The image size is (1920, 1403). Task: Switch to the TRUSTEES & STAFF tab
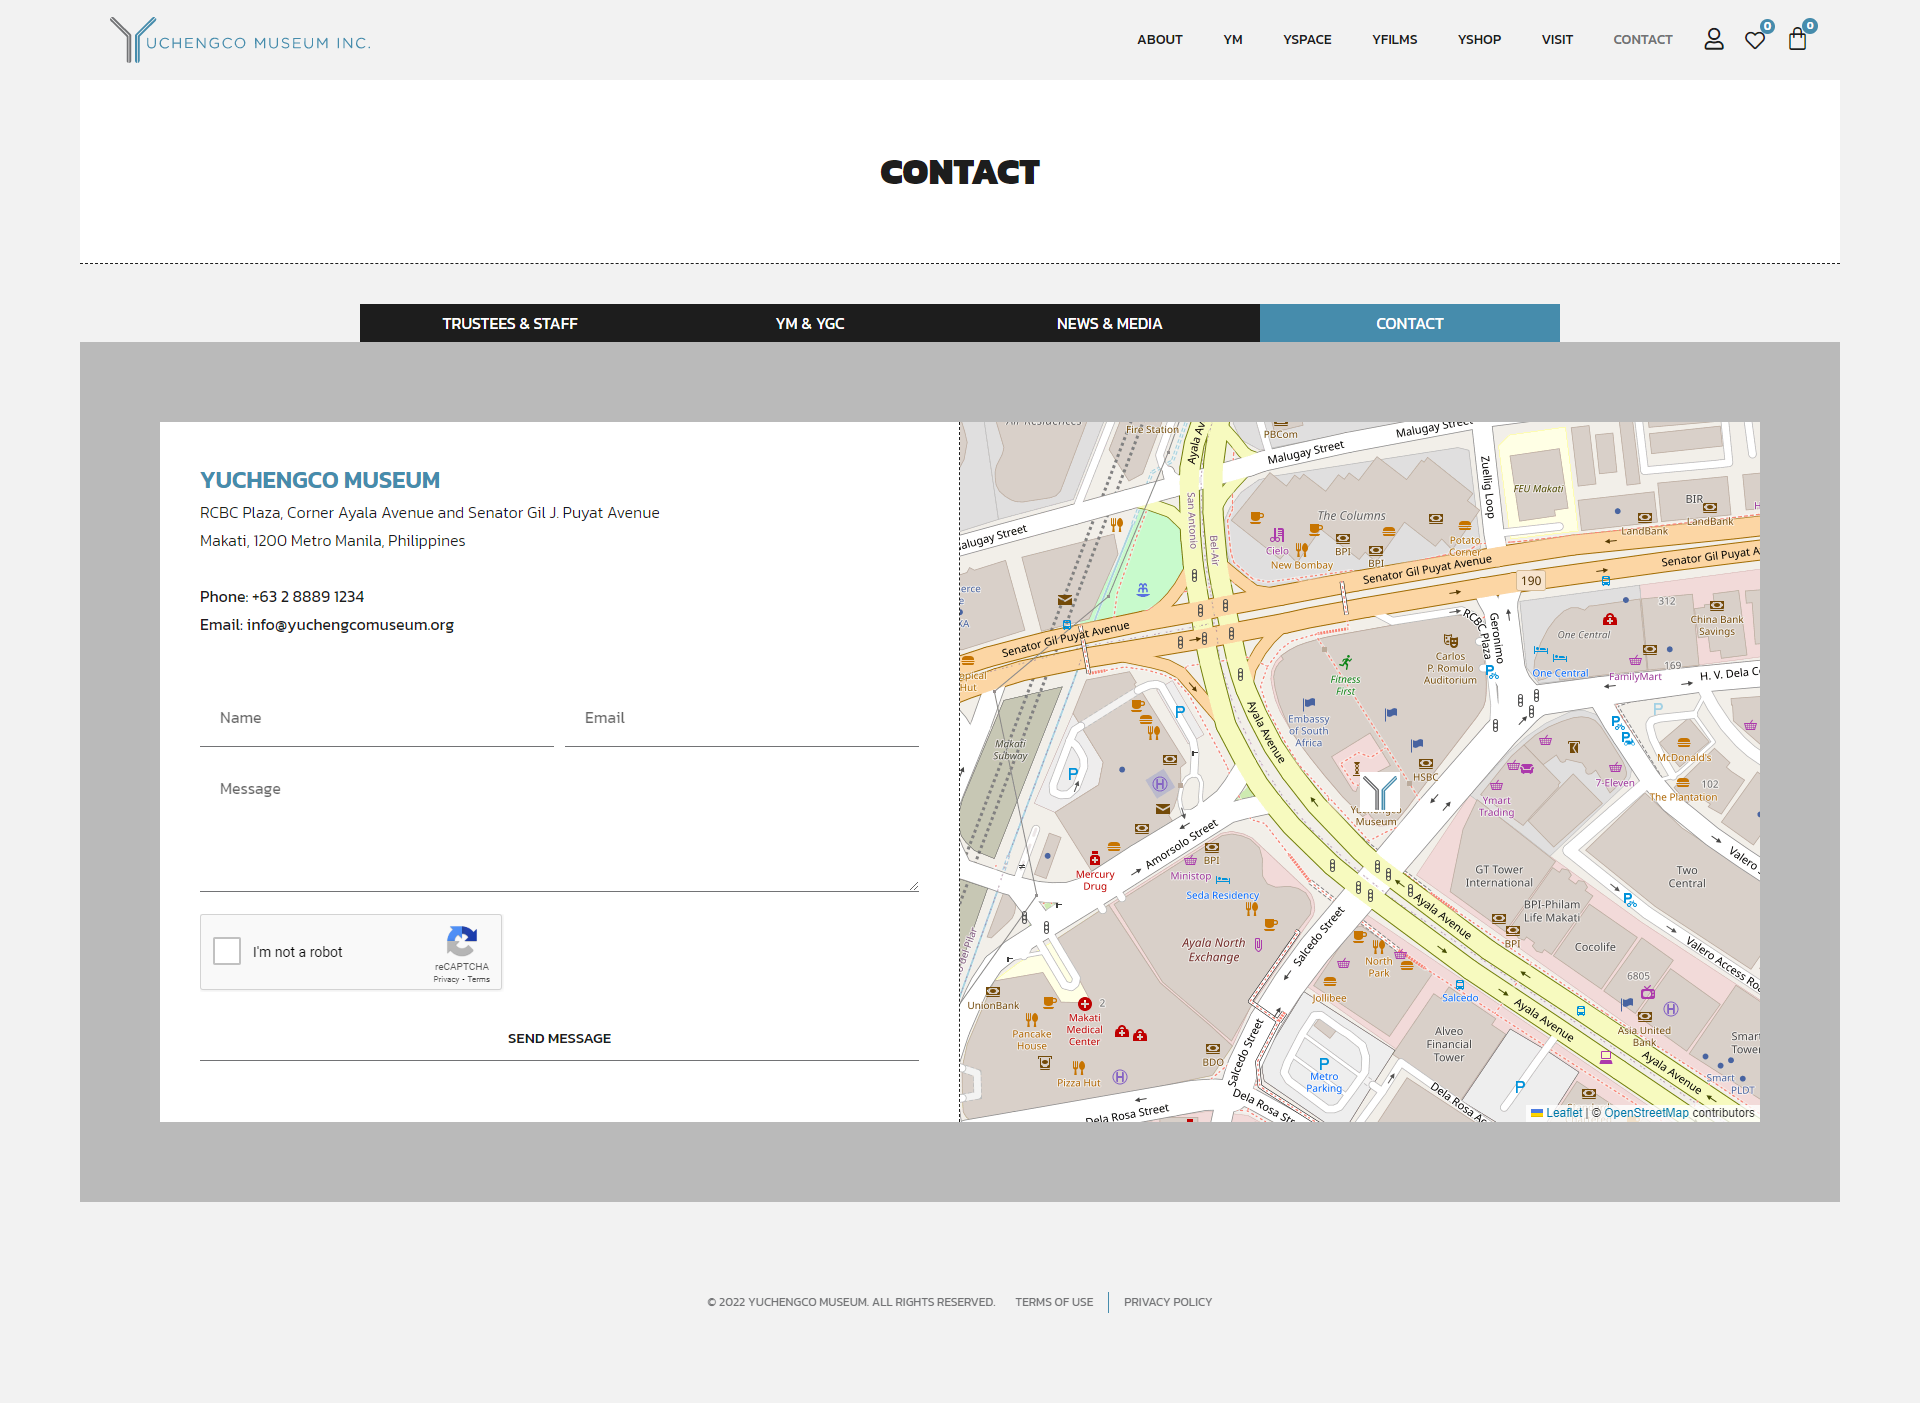pos(510,323)
